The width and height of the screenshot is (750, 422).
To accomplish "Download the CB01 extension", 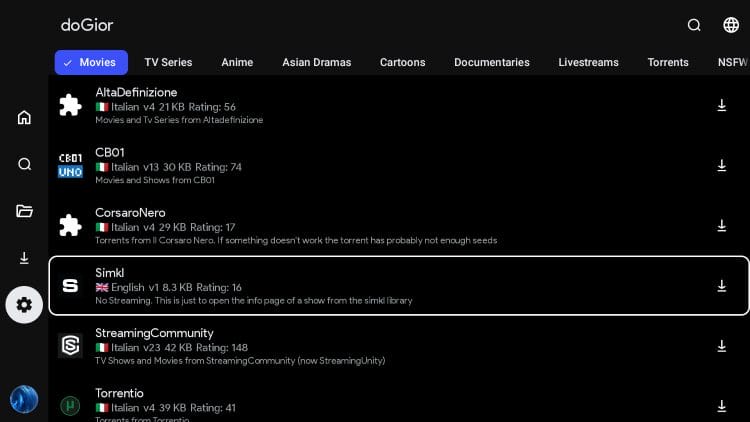I will 721,166.
